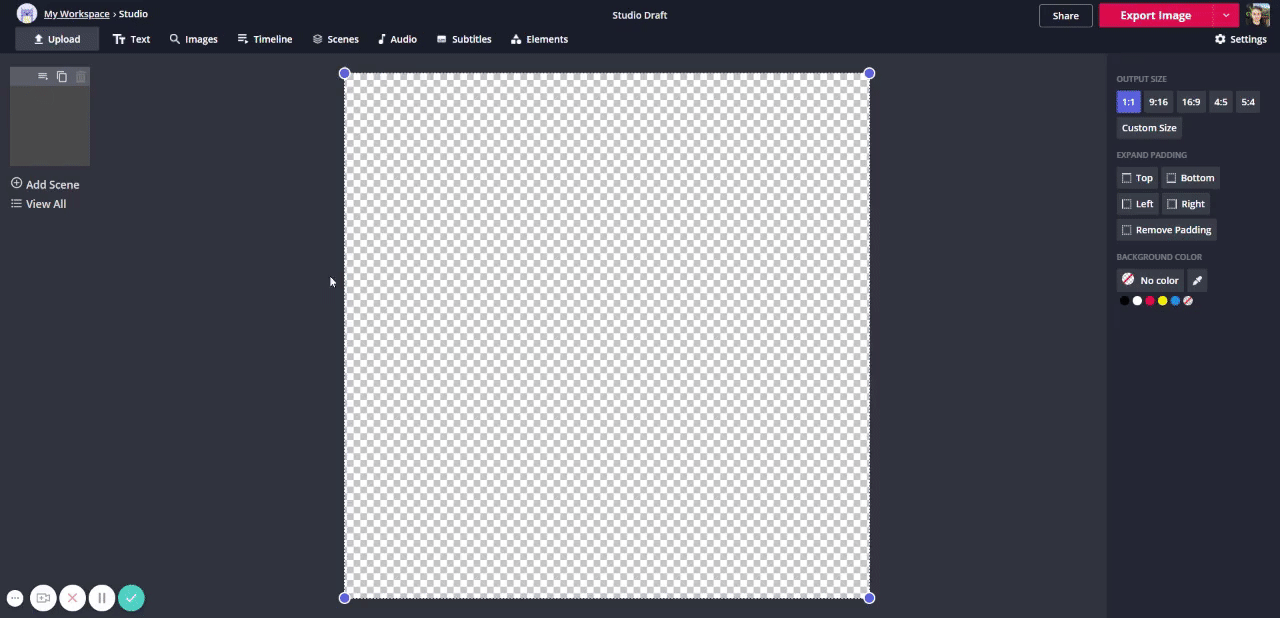Open the Subtitles menu
The width and height of the screenshot is (1280, 618).
[x=464, y=39]
